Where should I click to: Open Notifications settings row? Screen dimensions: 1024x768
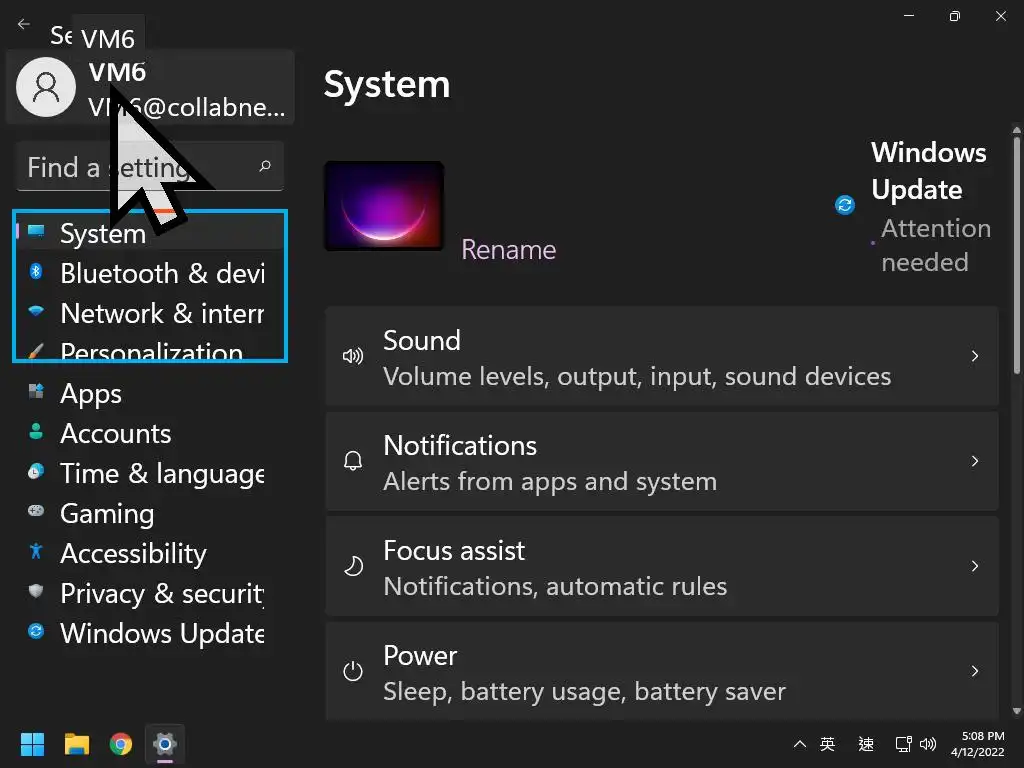662,462
